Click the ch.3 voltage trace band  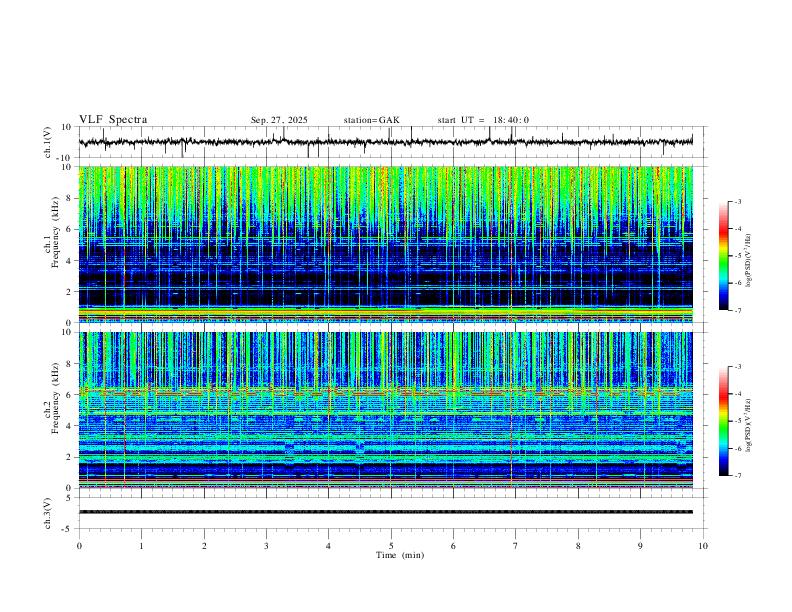[x=386, y=512]
